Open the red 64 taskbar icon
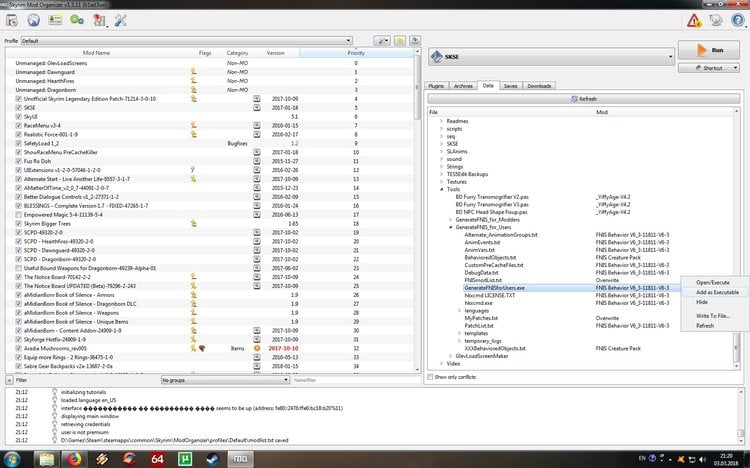Viewport: 750px width, 468px height. coord(157,459)
